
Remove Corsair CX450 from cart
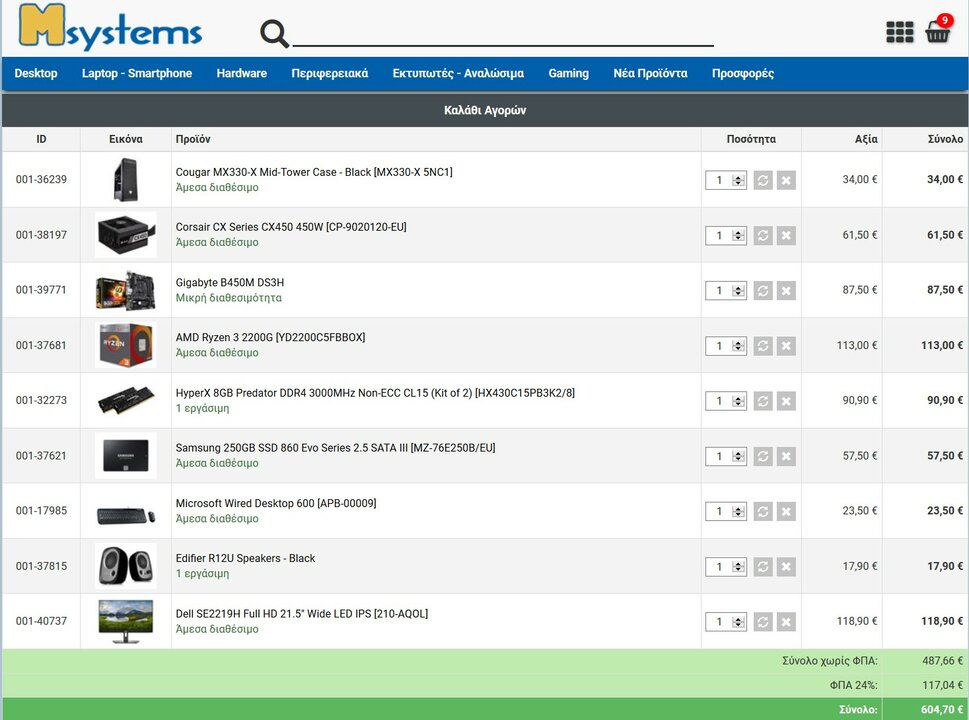click(x=786, y=235)
